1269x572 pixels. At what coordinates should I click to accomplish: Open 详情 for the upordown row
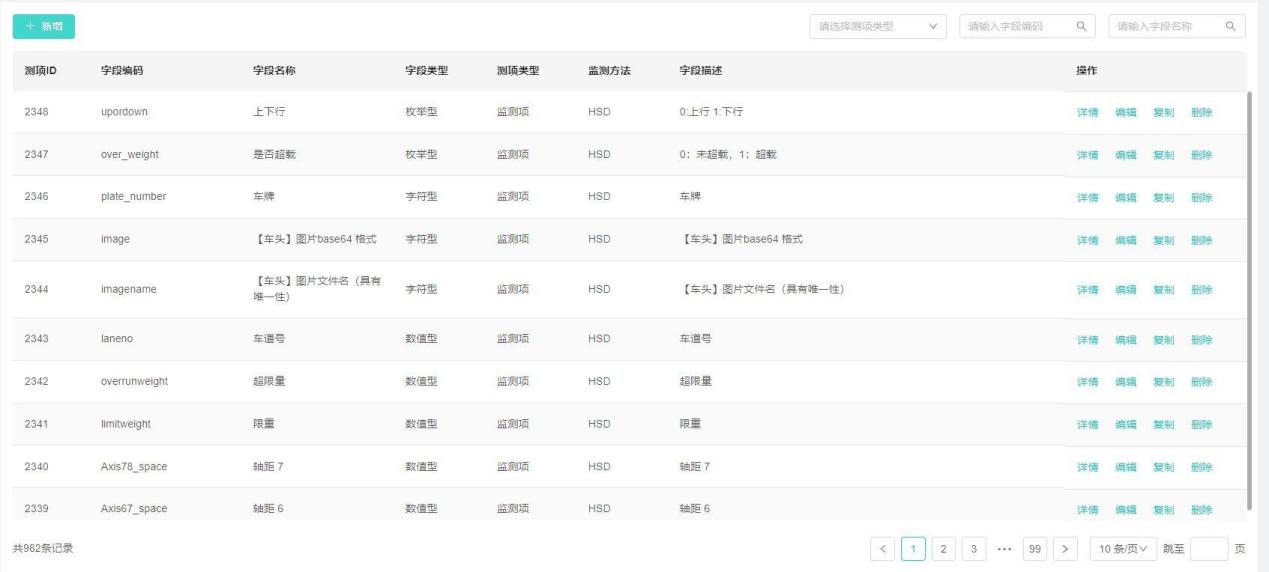point(1087,113)
